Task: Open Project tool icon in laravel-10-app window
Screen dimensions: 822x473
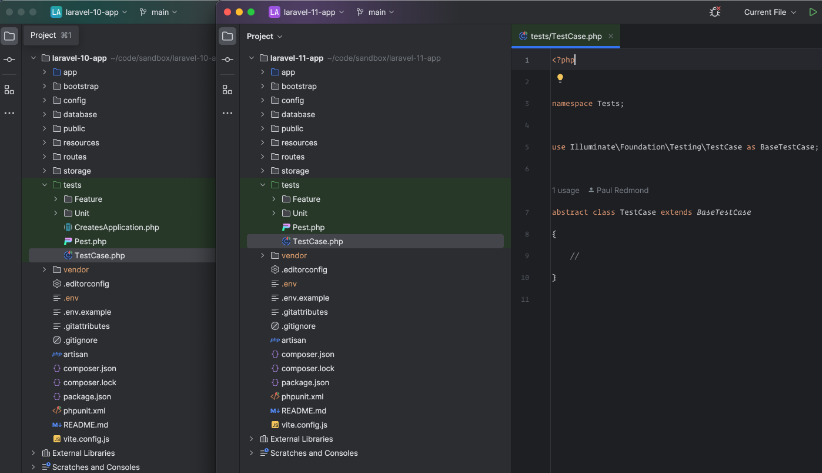Action: click(9, 36)
